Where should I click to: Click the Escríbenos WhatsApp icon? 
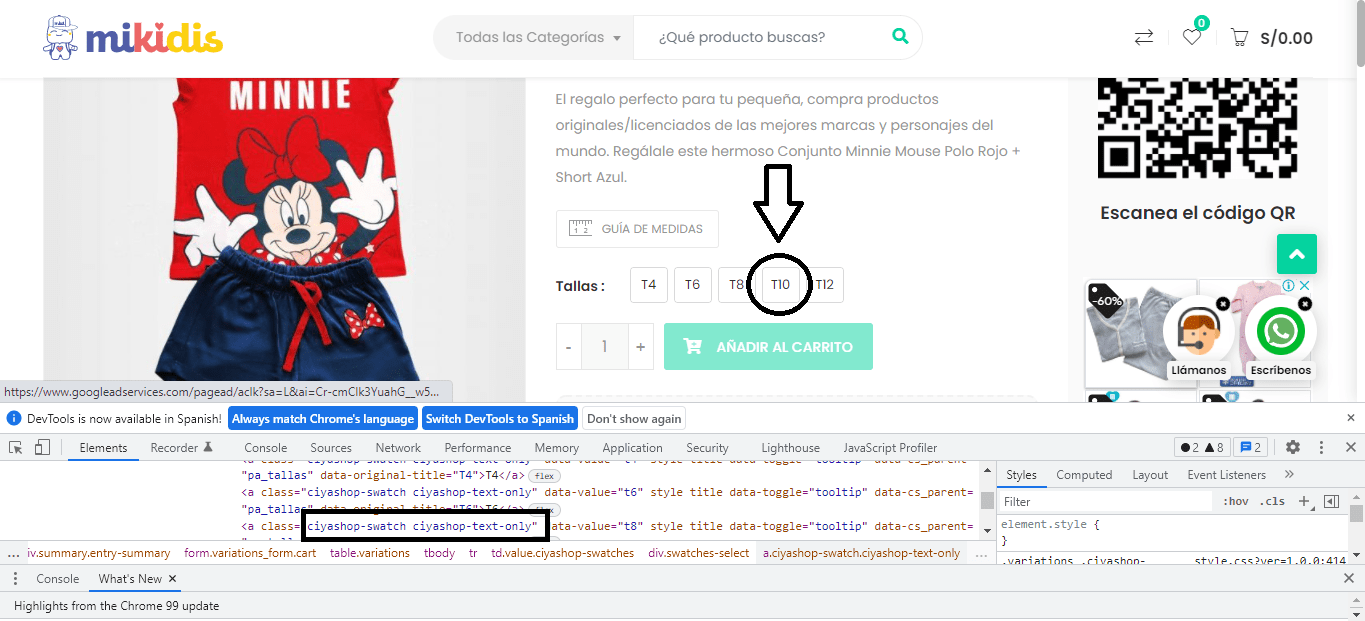click(1281, 331)
